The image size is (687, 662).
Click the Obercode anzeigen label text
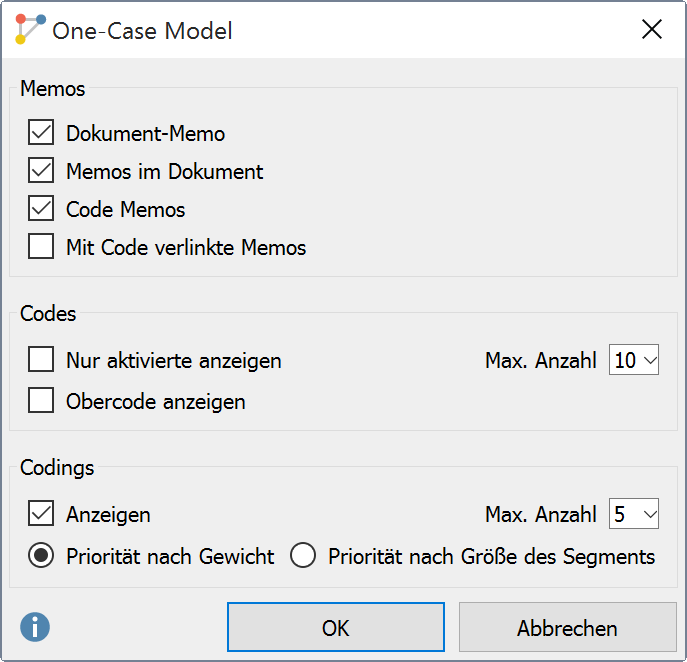(x=156, y=401)
